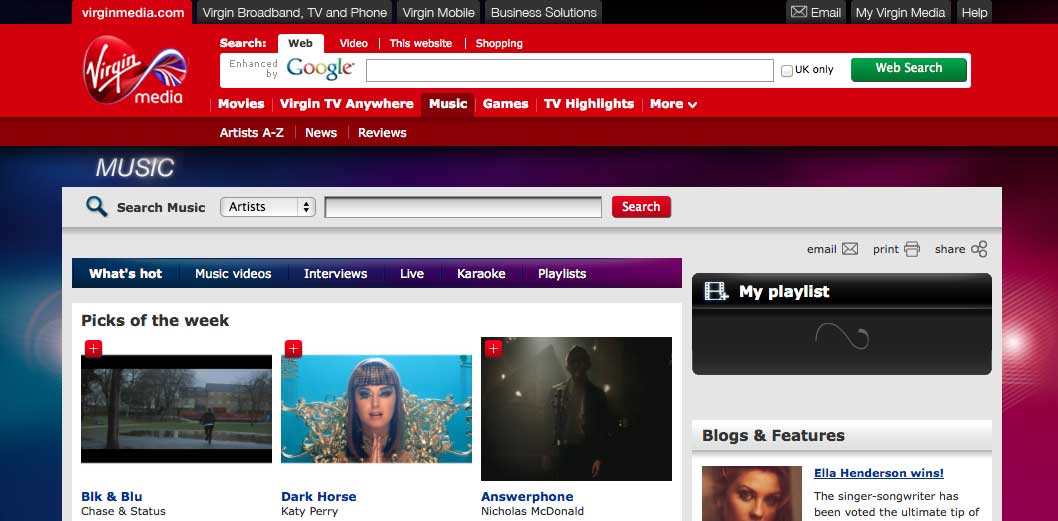Open the Dark Horse video thumbnail
This screenshot has width=1058, height=521.
click(x=377, y=409)
